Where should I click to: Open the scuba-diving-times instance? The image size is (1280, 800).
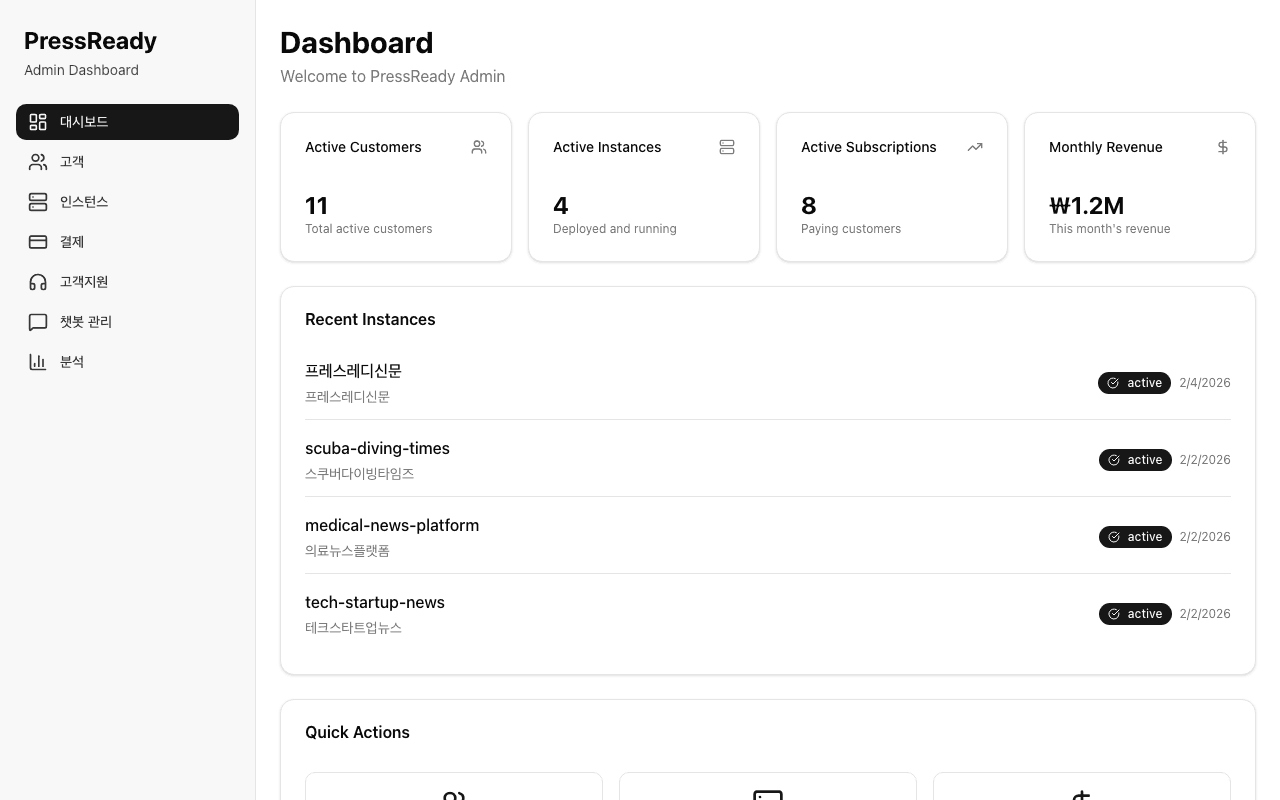pos(377,448)
